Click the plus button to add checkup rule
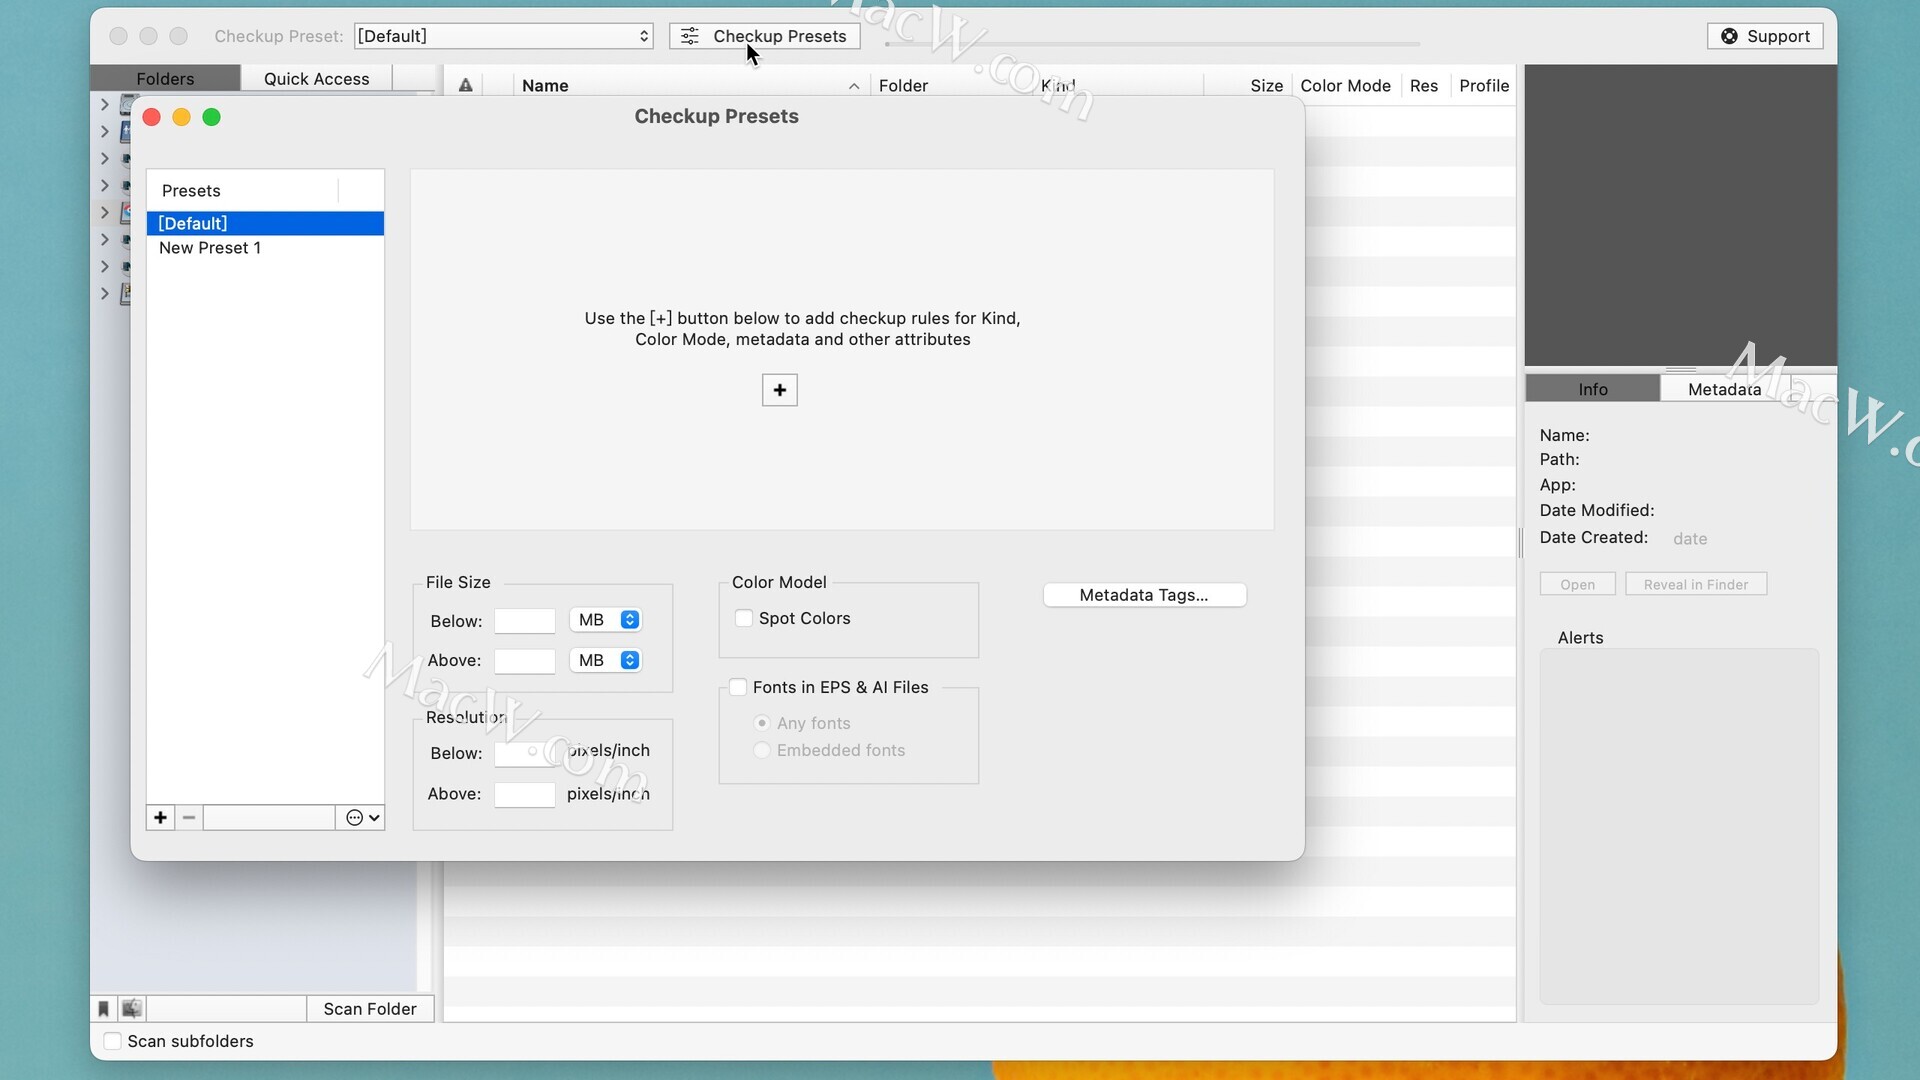 [779, 390]
